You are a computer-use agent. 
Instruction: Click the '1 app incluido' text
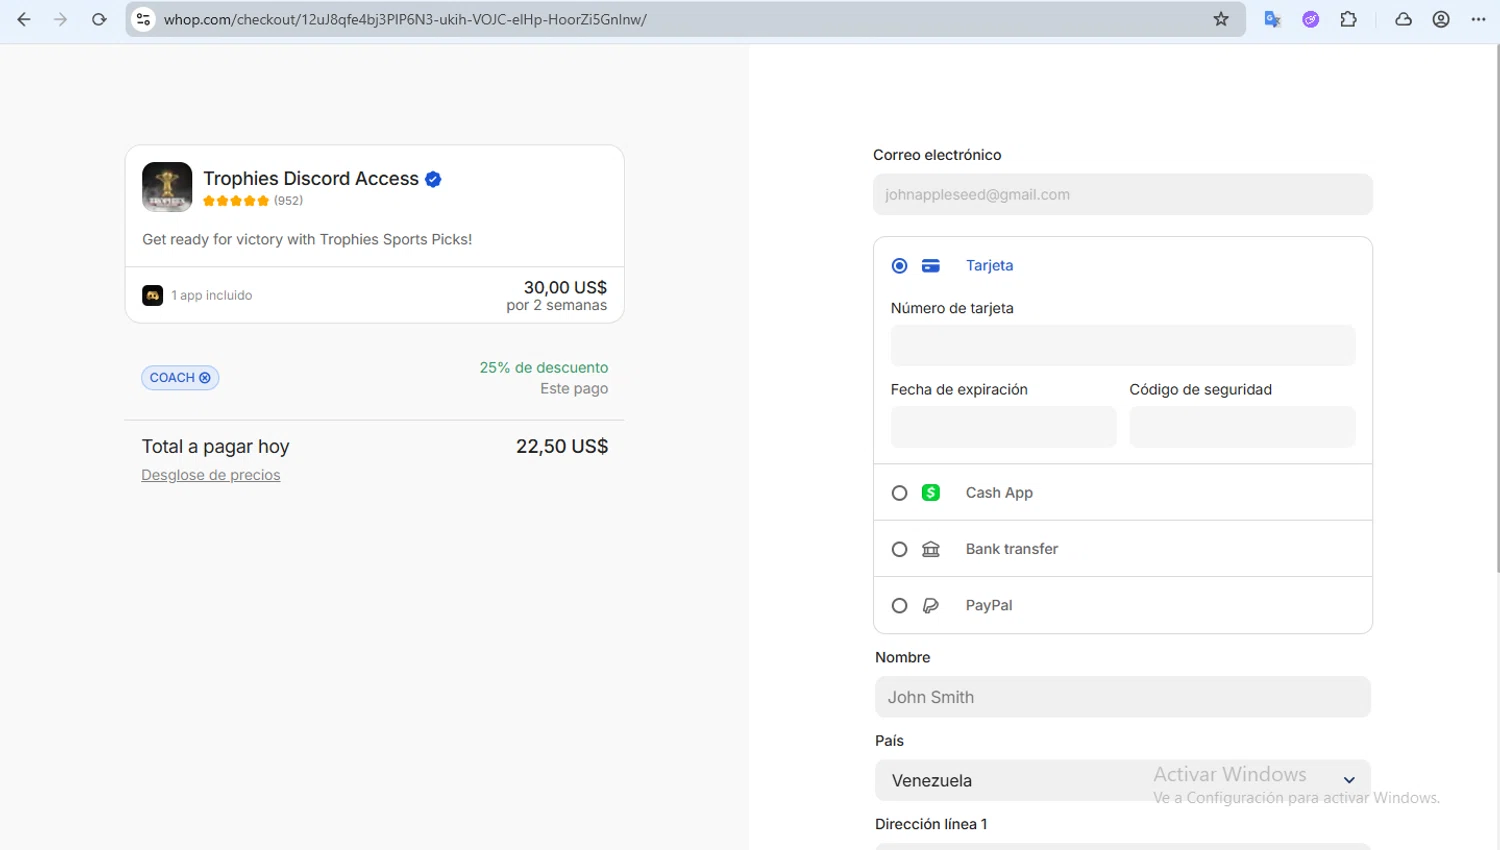coord(212,296)
